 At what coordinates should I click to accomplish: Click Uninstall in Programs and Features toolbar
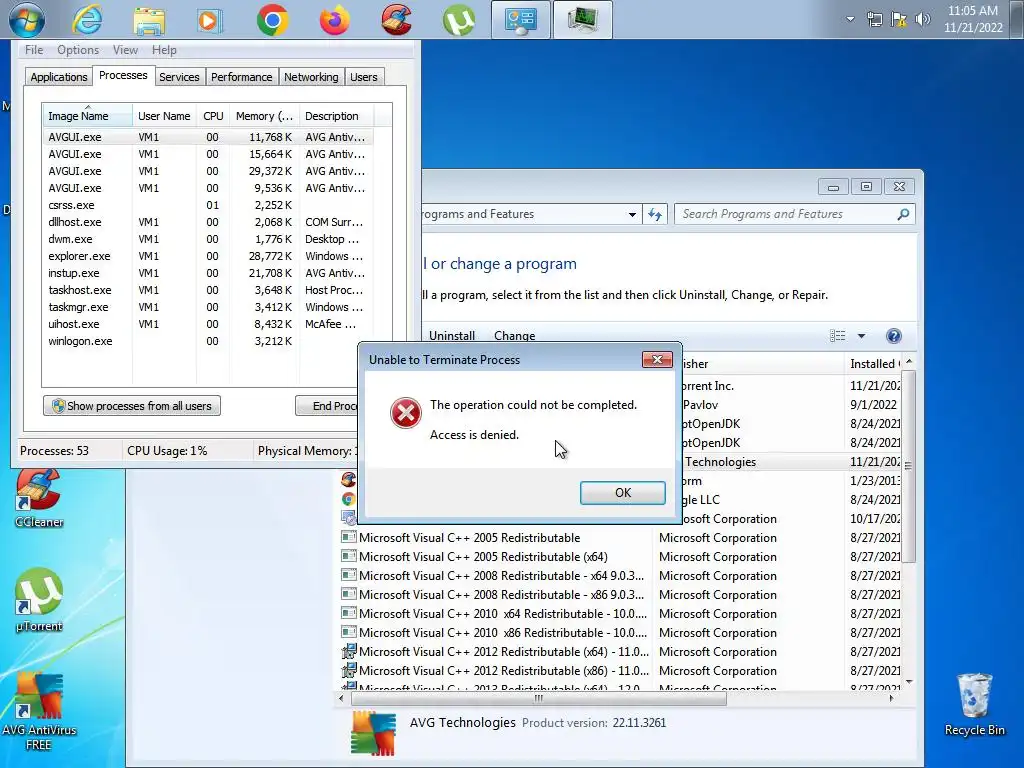point(451,336)
